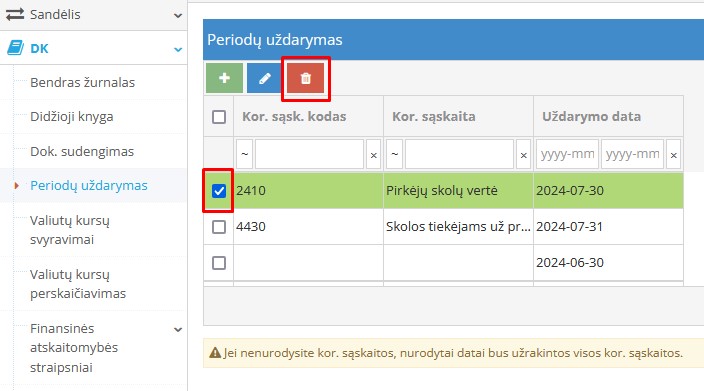Image resolution: width=704 pixels, height=391 pixels.
Task: Click the DK book icon in sidebar
Action: pos(15,48)
